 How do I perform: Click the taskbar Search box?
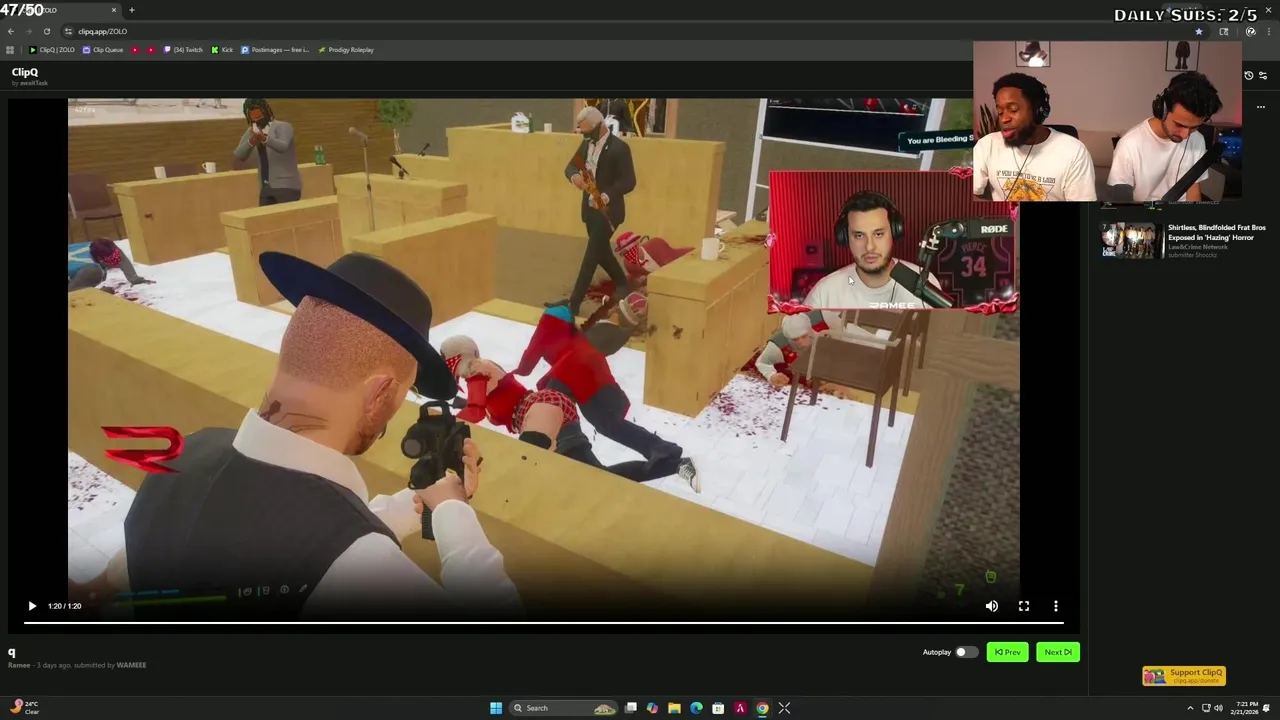pos(564,708)
